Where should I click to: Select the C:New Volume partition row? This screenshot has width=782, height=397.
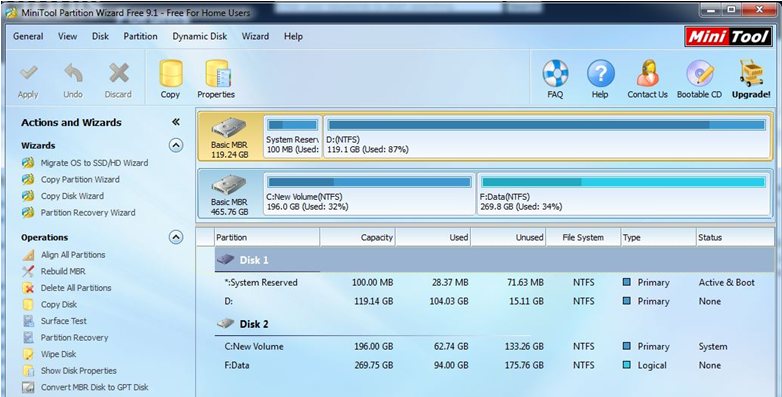pyautogui.click(x=495, y=347)
